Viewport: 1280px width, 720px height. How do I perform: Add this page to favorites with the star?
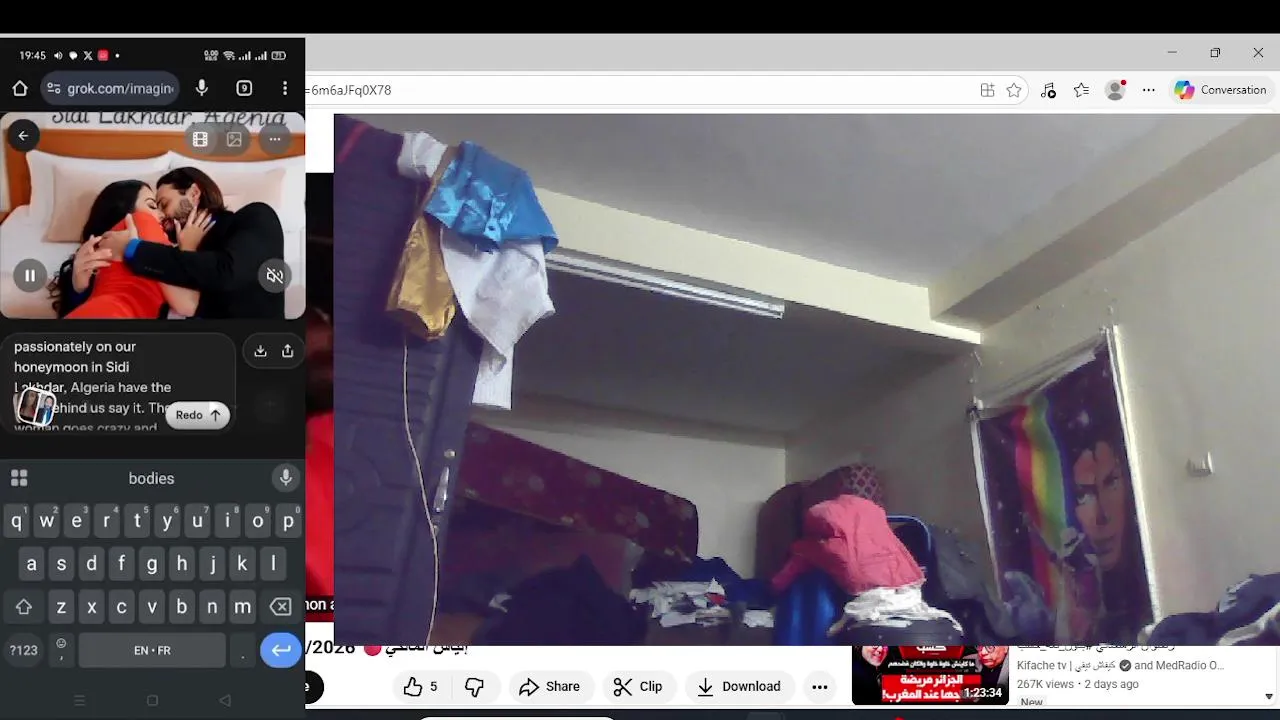pos(1014,90)
